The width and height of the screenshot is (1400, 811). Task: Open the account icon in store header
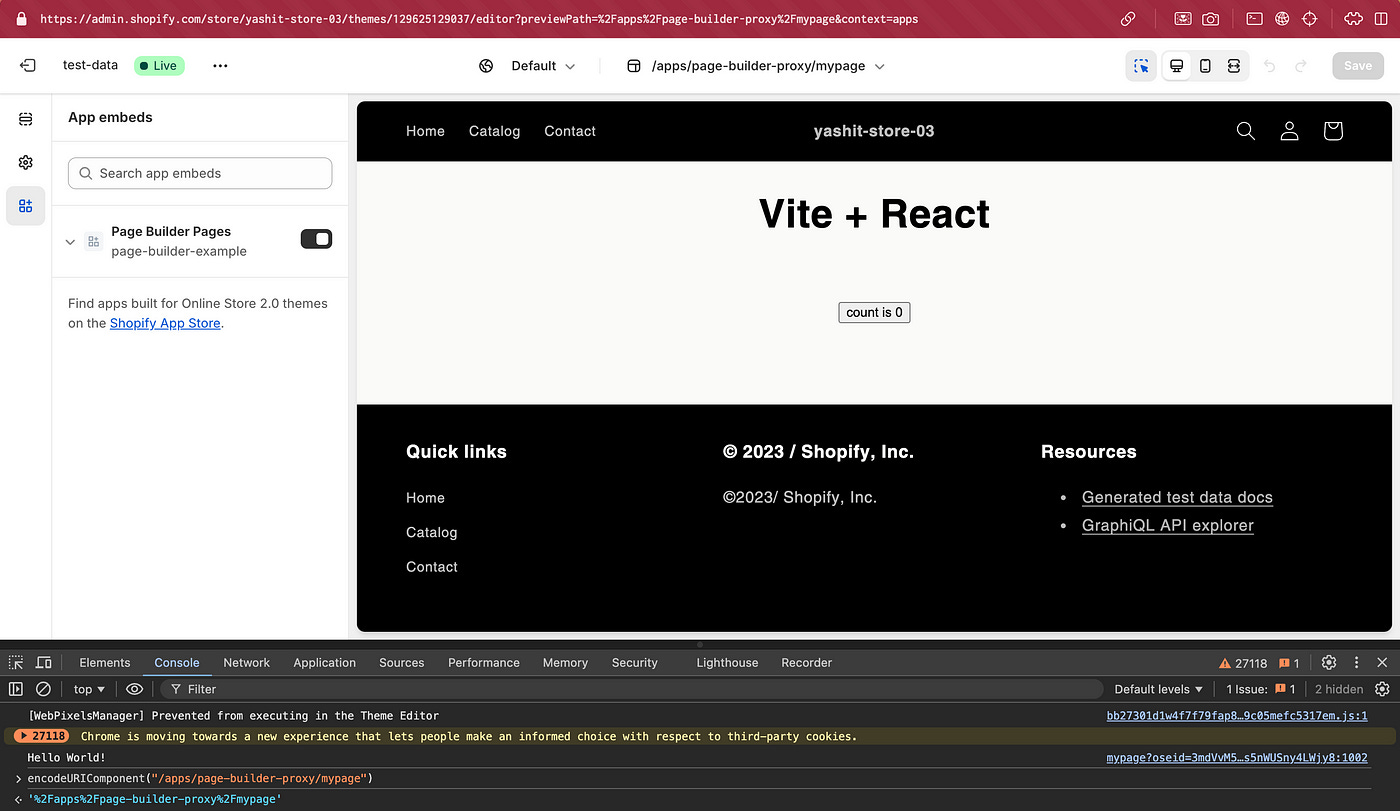1289,131
